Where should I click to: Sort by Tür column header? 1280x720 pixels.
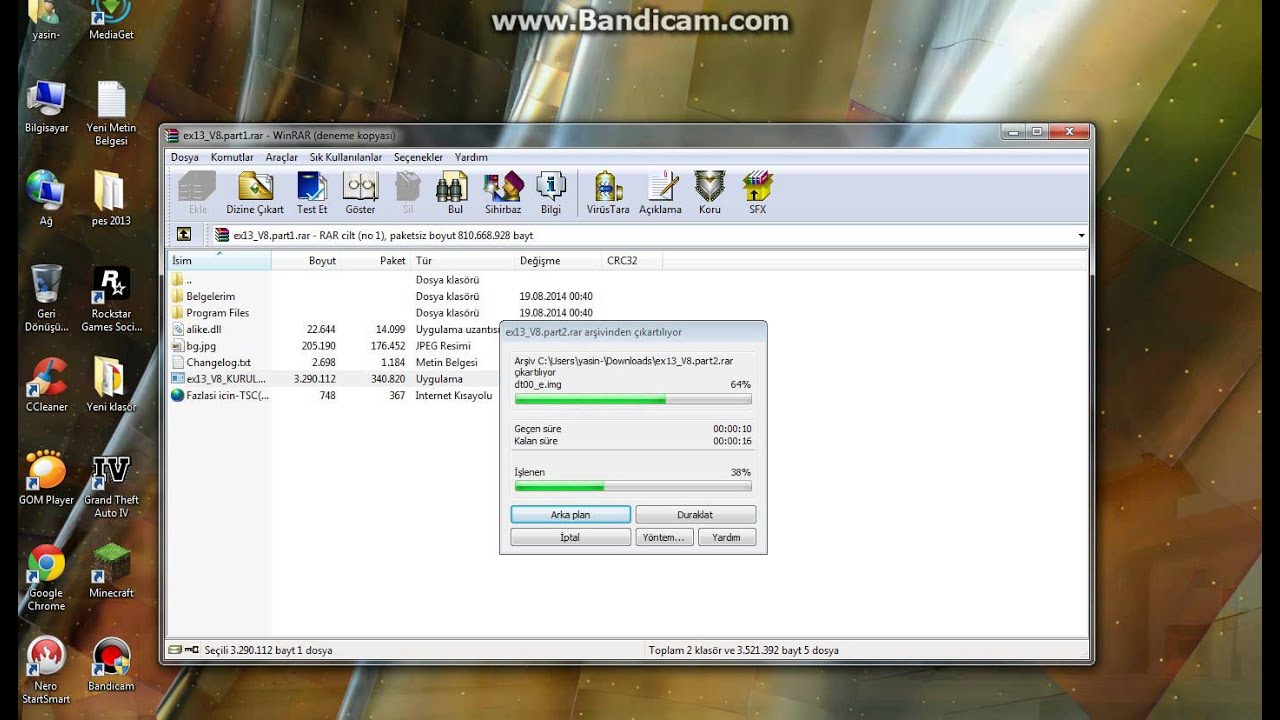click(462, 260)
